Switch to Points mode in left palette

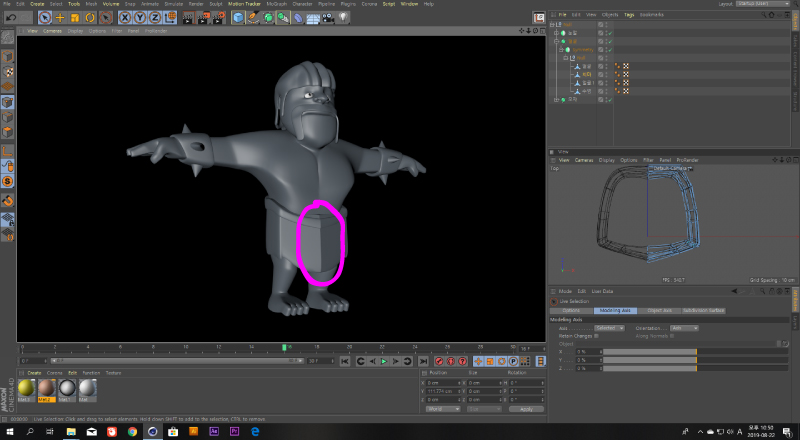(x=7, y=102)
